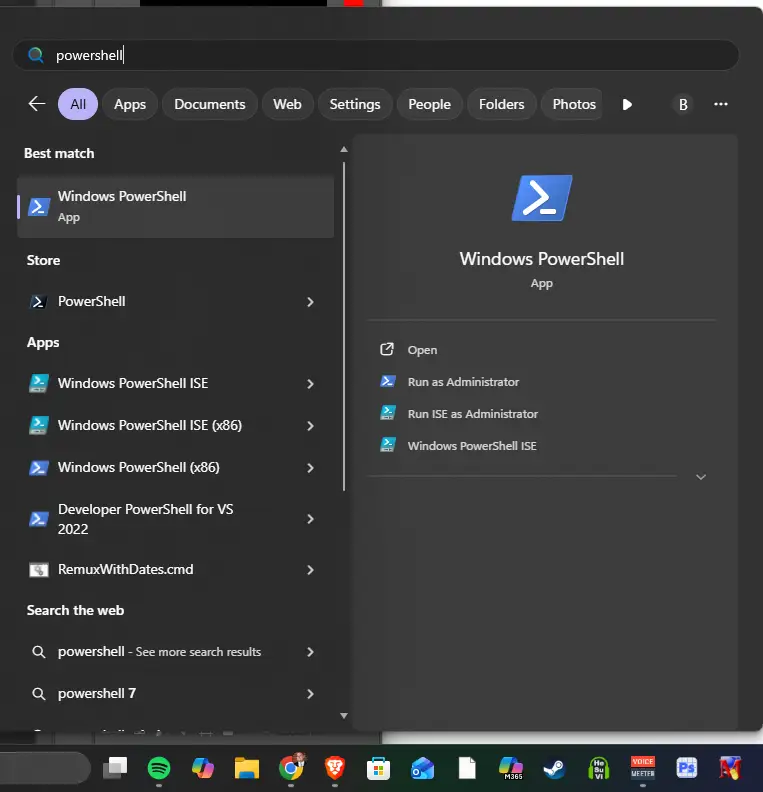Image resolution: width=763 pixels, height=792 pixels.
Task: Expand the RemuxWithDates.cmd chevron
Action: (310, 570)
